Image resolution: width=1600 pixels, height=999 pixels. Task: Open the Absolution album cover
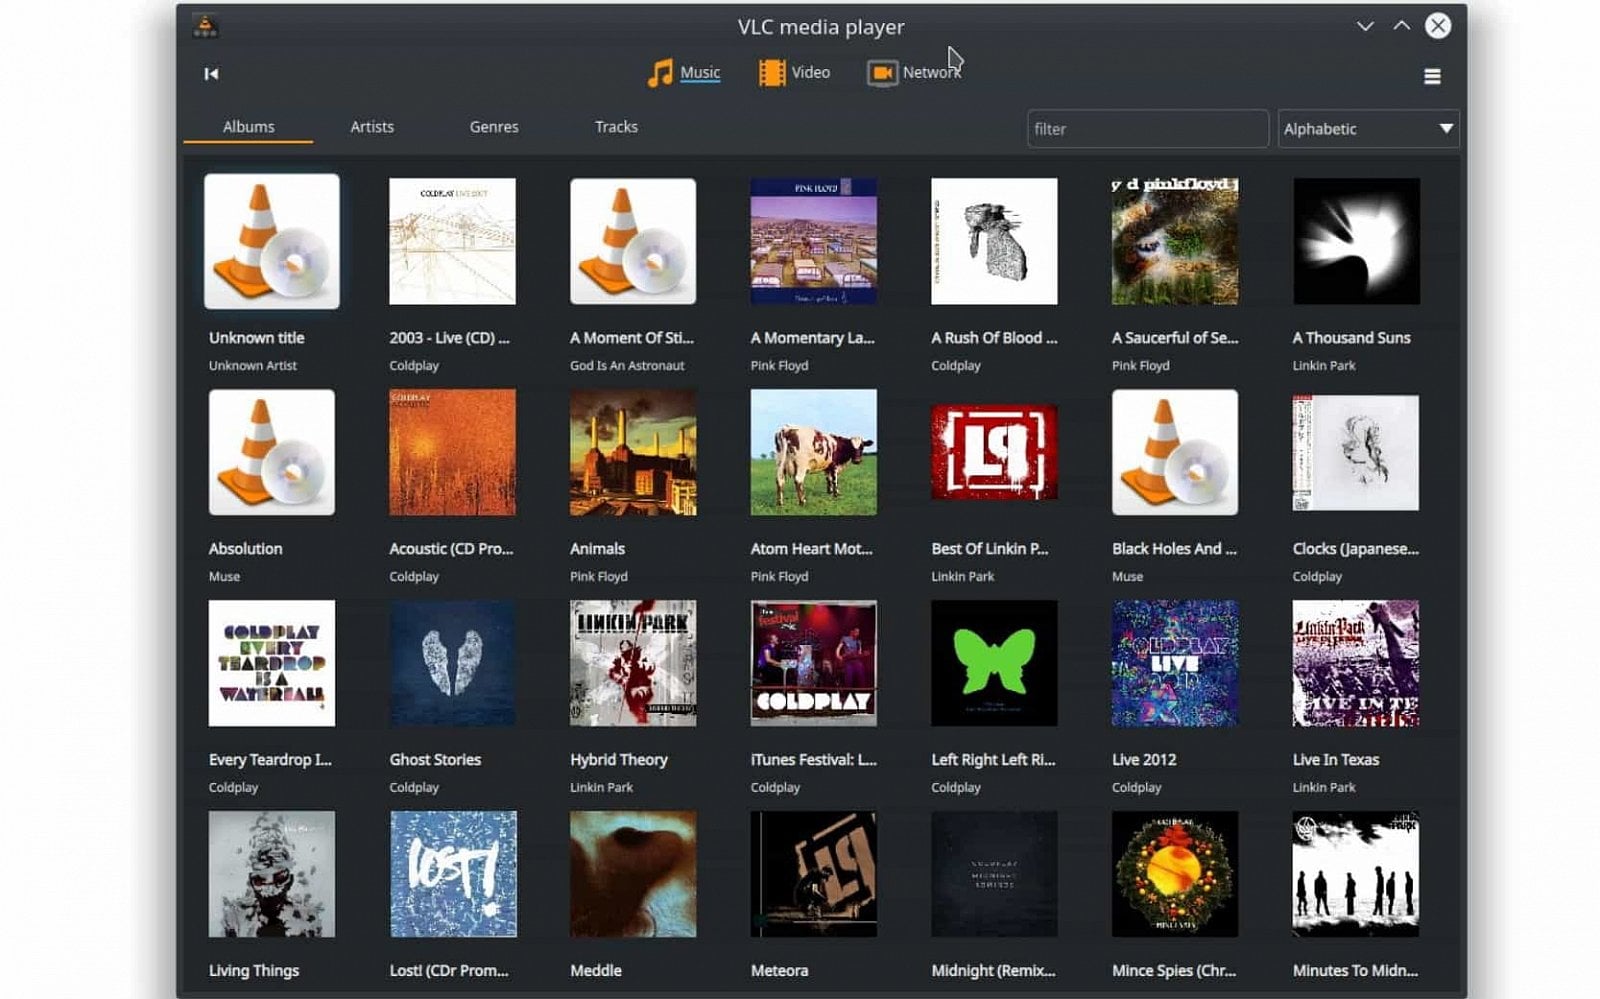point(272,452)
